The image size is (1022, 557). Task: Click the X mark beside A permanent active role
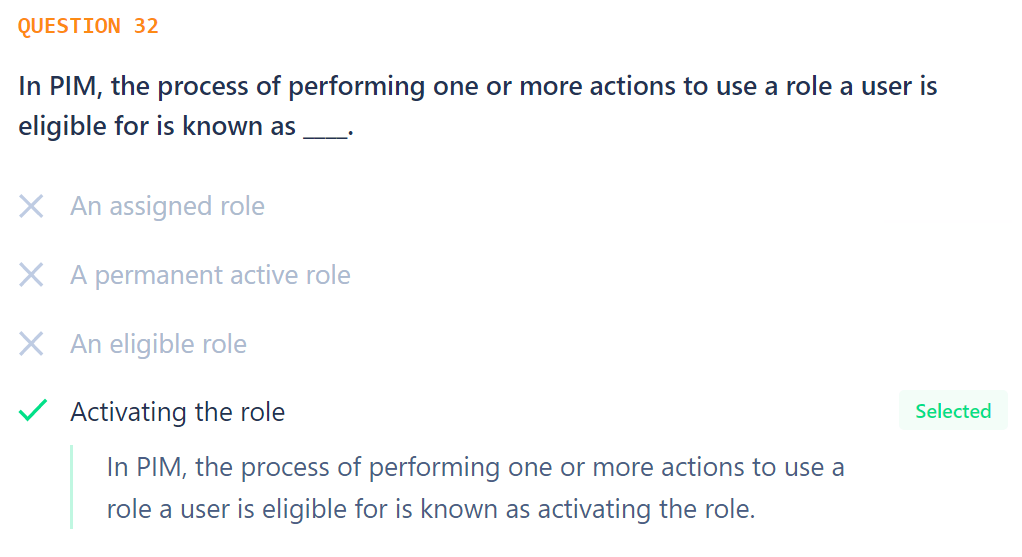31,275
